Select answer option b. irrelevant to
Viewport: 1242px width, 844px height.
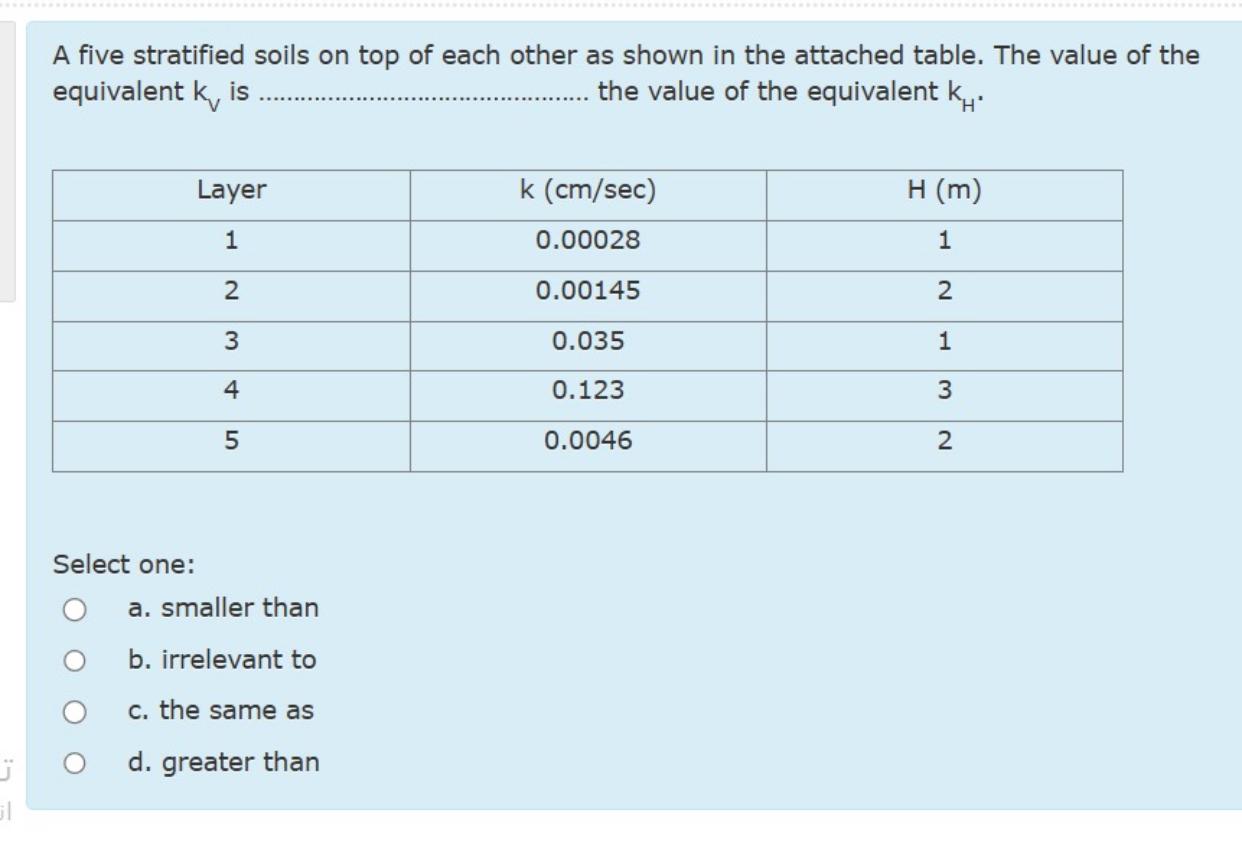point(76,659)
